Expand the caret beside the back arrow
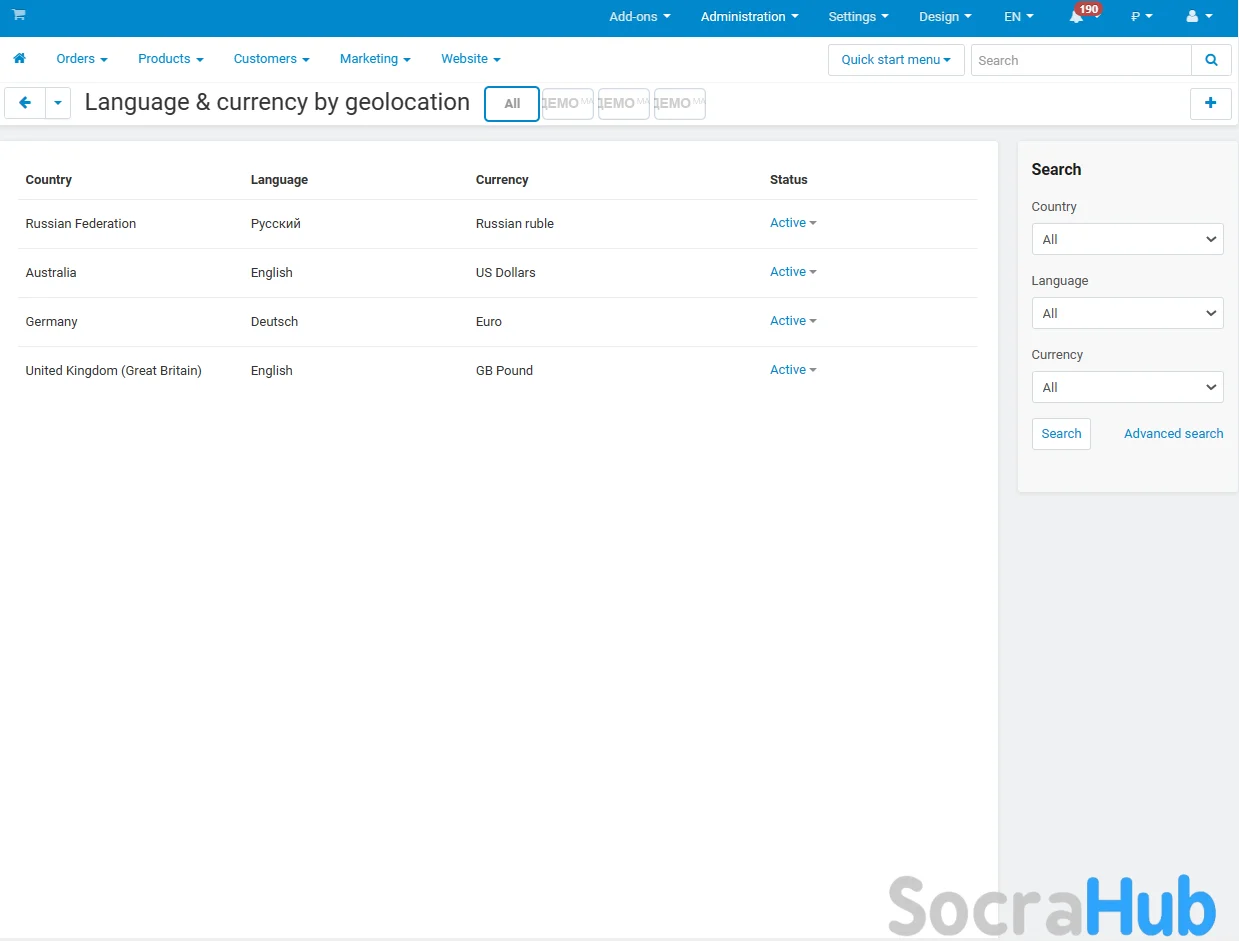This screenshot has width=1239, height=941. (x=58, y=103)
